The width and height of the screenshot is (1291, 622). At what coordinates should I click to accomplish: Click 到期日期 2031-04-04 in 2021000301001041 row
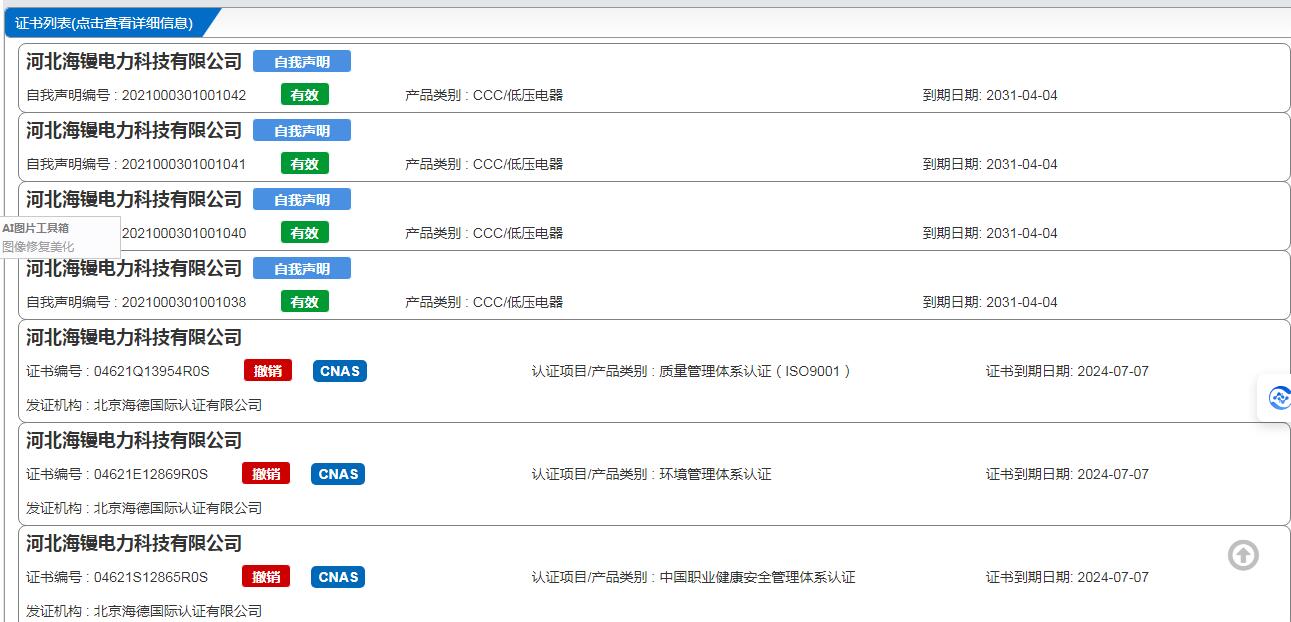point(990,165)
